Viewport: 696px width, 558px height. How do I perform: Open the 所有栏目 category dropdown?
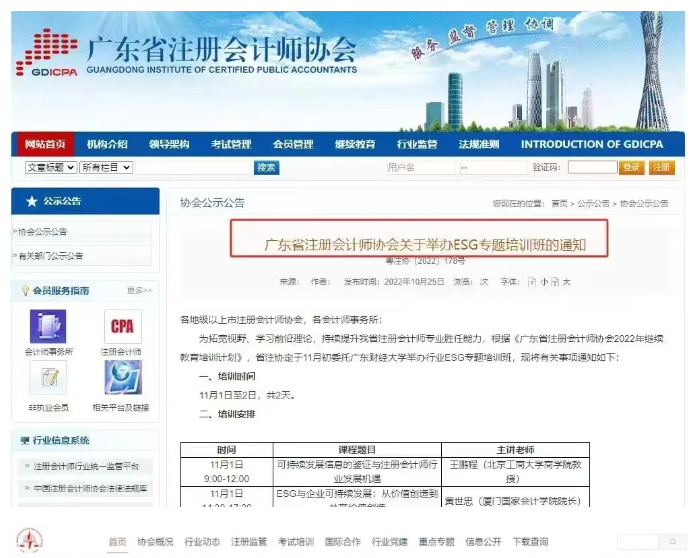(x=106, y=167)
